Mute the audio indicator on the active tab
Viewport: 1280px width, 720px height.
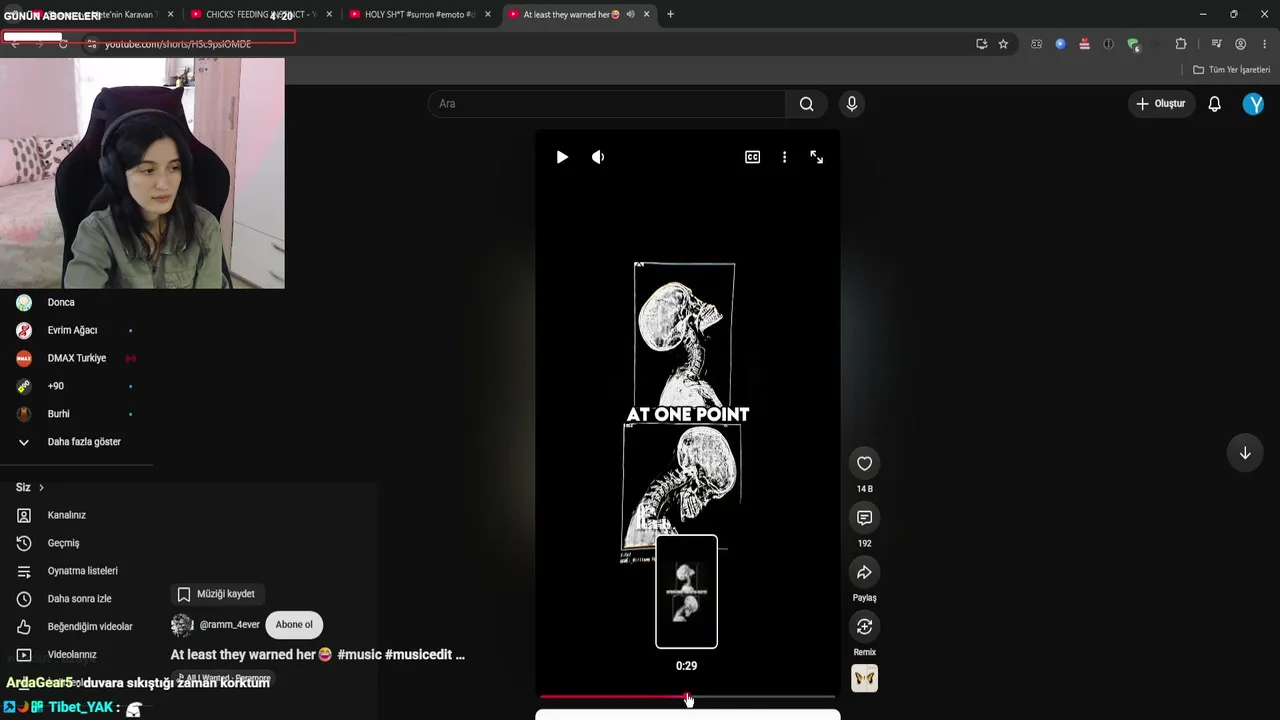click(x=630, y=15)
